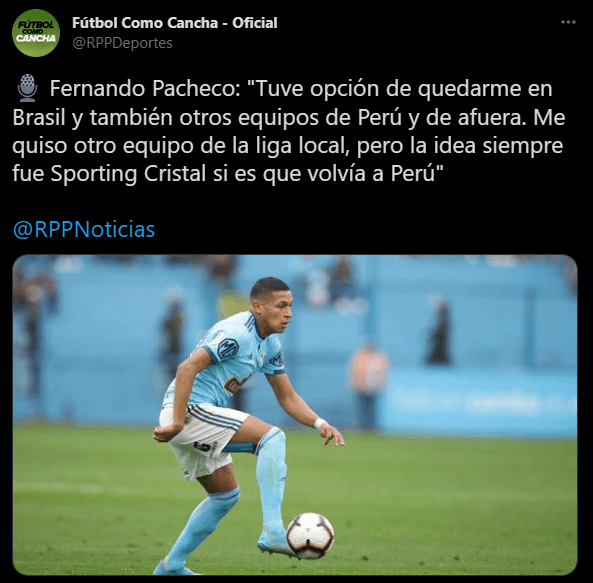
Task: Open the three-dot more options menu
Action: click(568, 22)
